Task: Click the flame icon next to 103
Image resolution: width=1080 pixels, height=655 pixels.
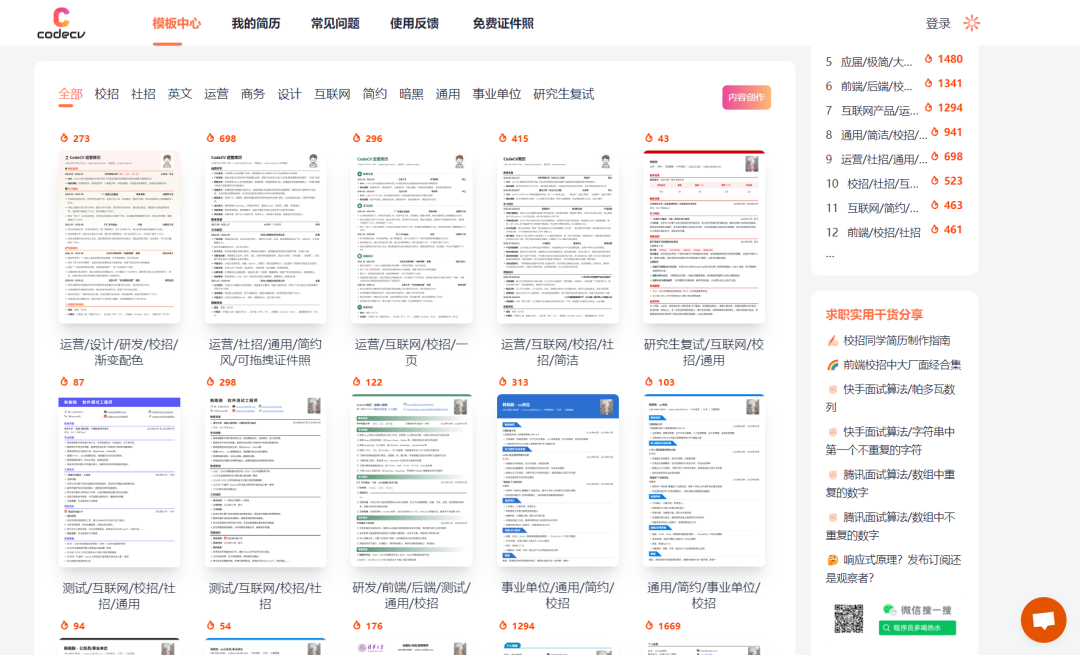Action: pyautogui.click(x=648, y=382)
